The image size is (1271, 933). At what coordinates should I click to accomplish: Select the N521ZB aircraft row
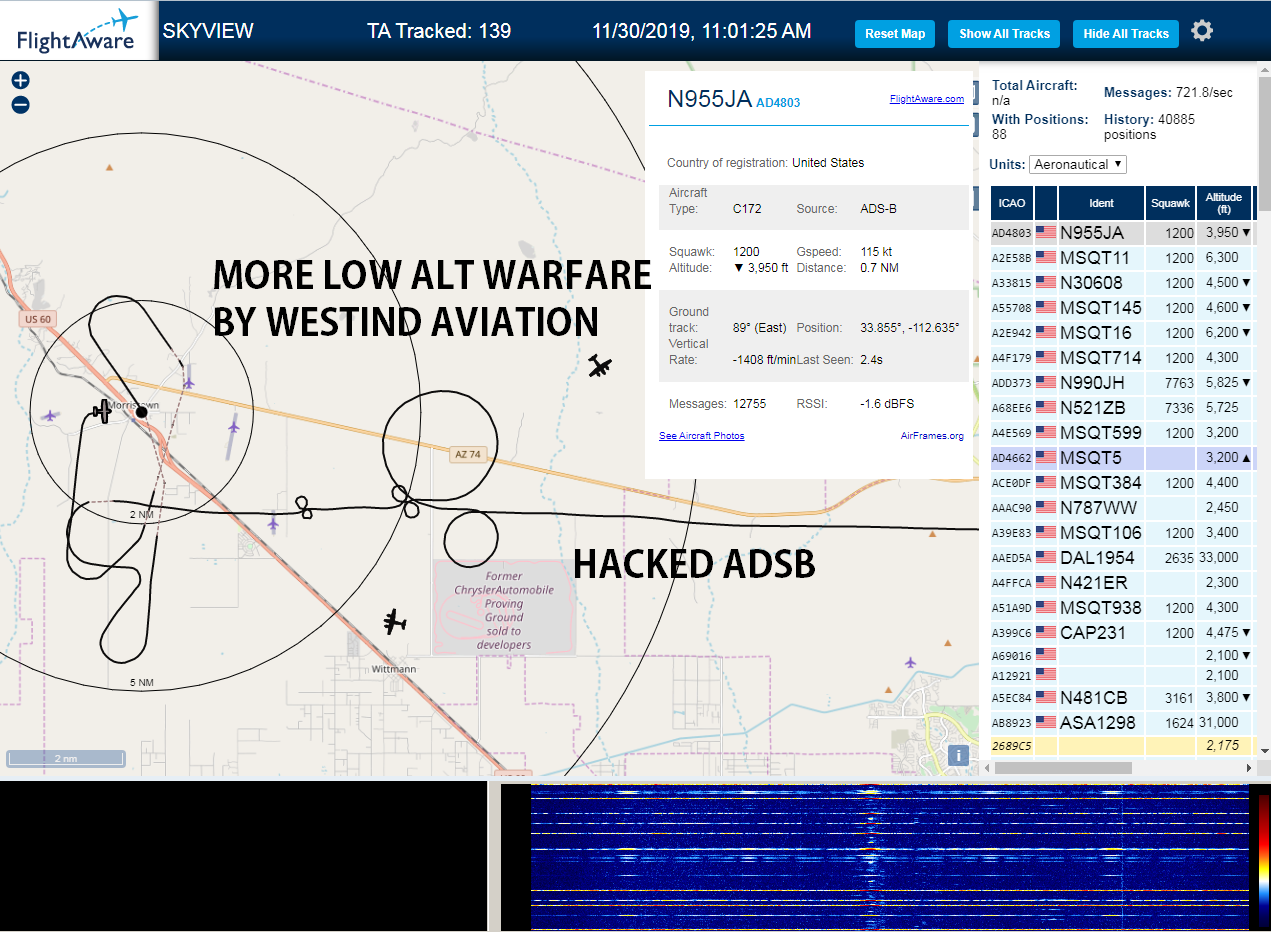coord(1121,407)
